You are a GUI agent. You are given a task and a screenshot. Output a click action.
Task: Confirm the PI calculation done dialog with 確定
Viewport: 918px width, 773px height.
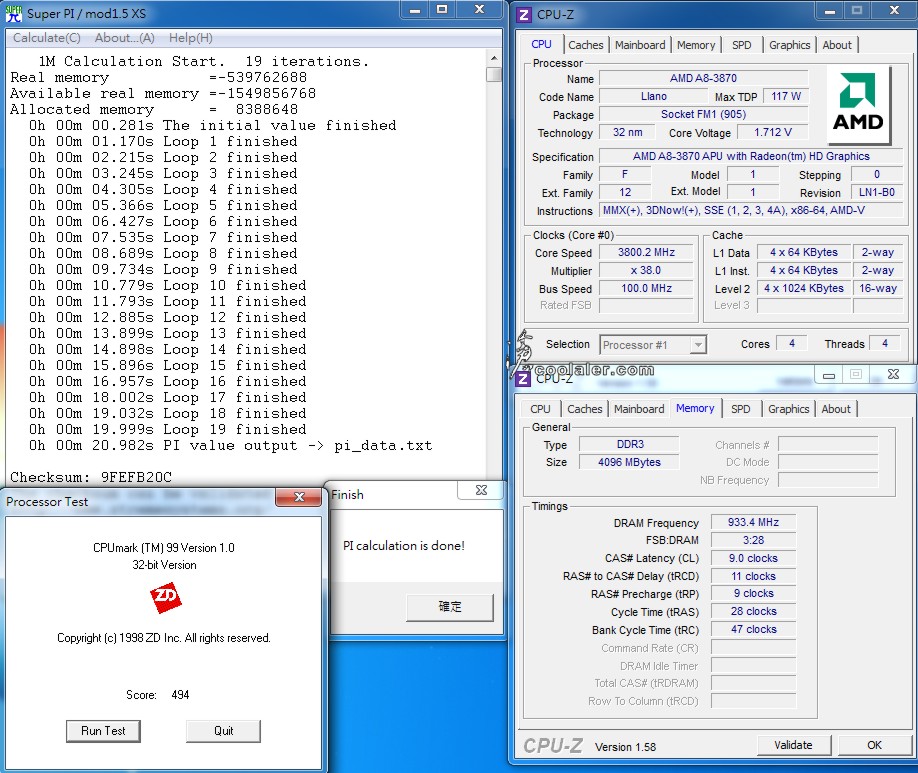click(x=450, y=607)
